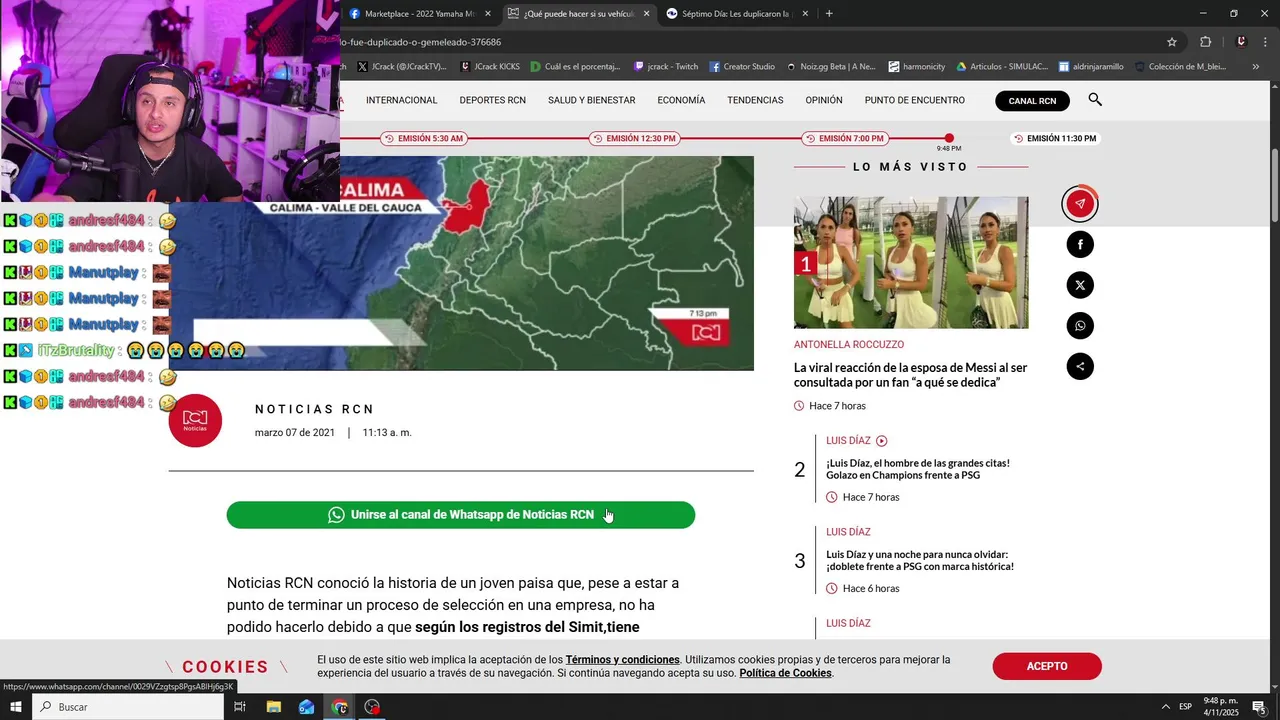Viewport: 1280px width, 720px height.
Task: Open the DEPORTES RCN menu section
Action: [492, 100]
